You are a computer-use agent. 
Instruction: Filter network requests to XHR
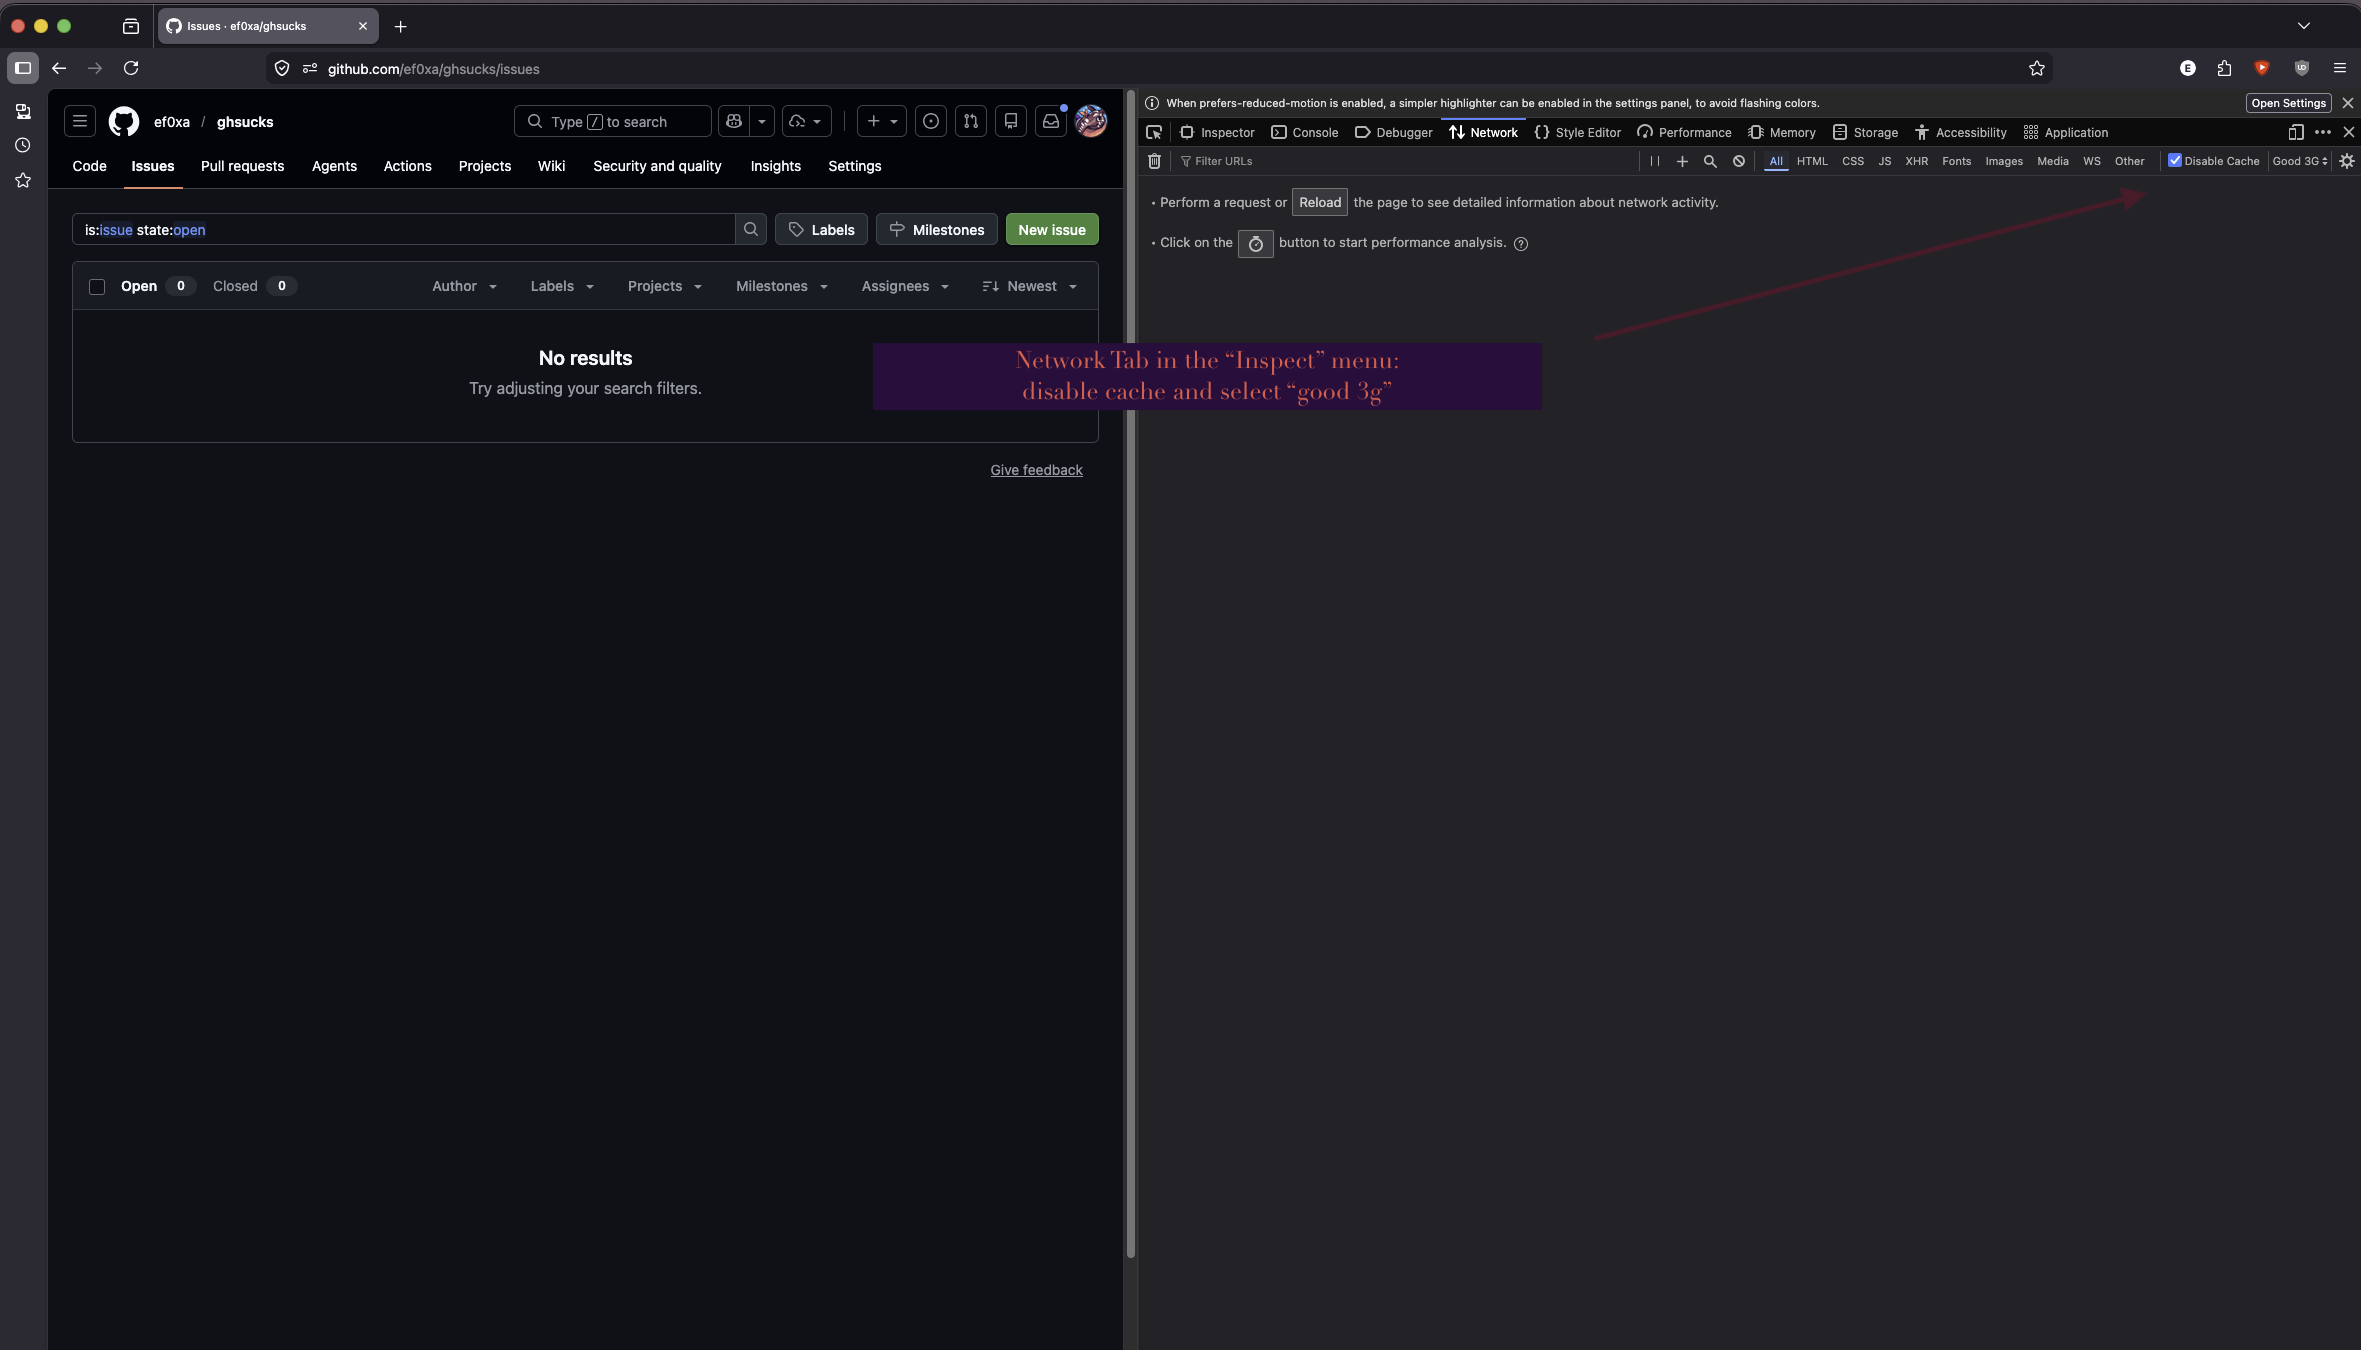tap(1916, 161)
